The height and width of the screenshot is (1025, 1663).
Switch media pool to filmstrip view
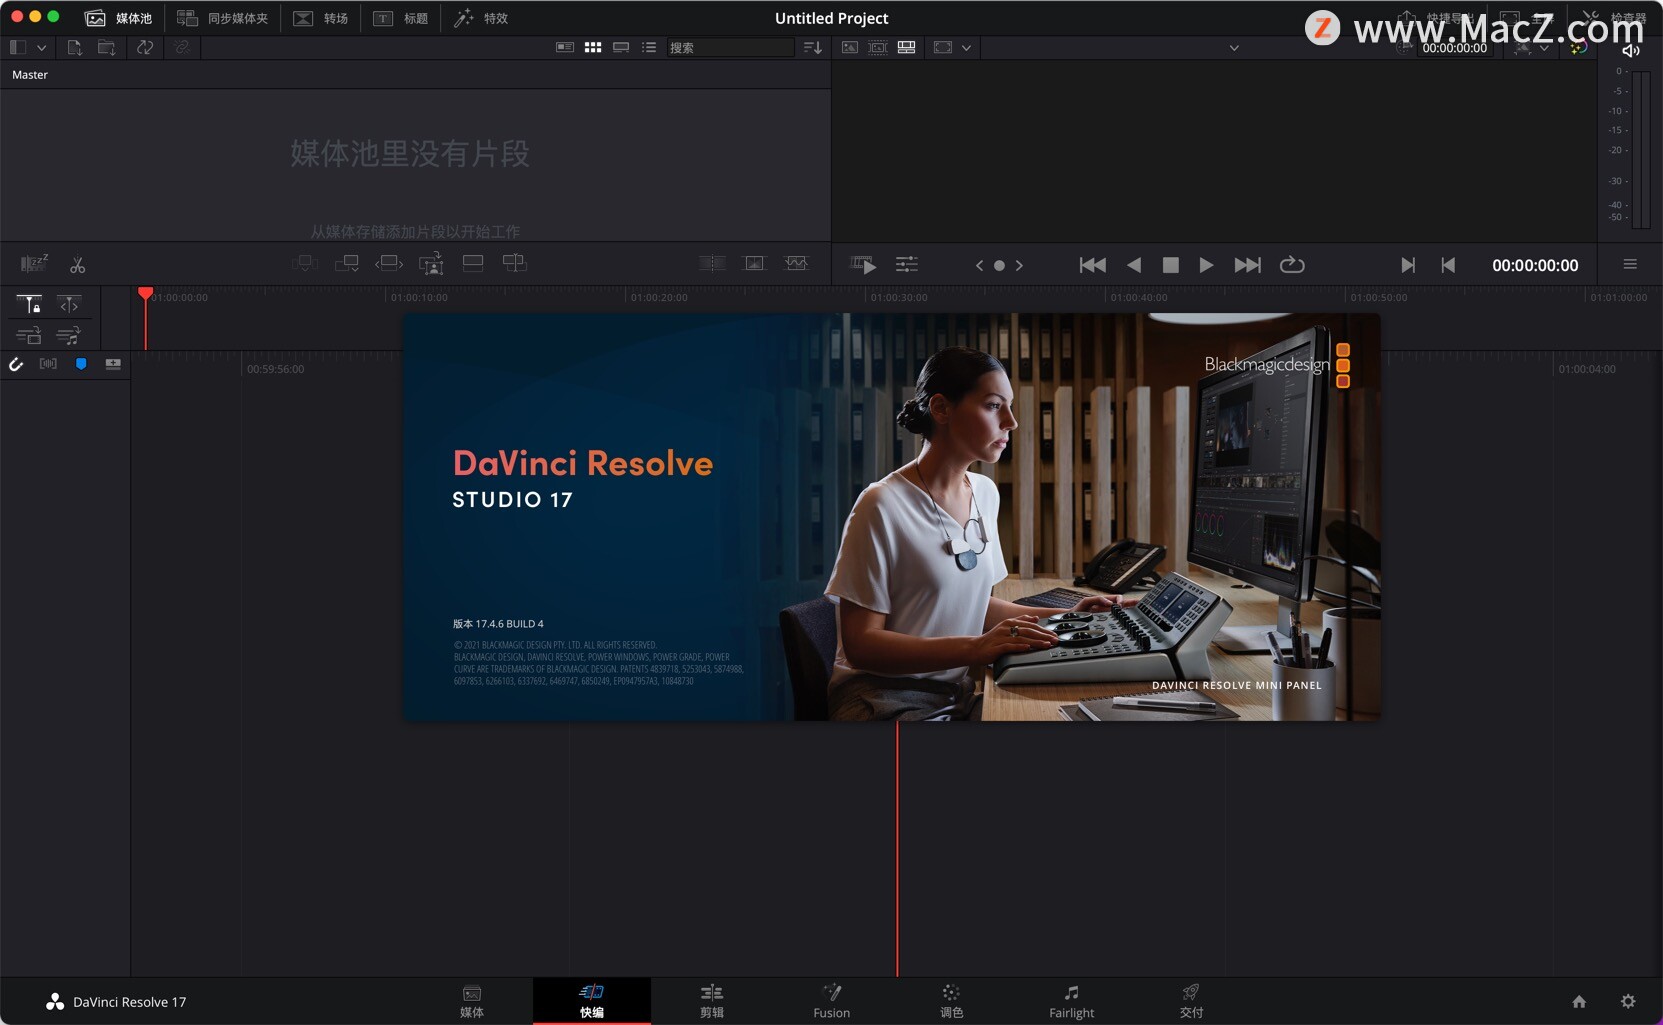point(621,47)
